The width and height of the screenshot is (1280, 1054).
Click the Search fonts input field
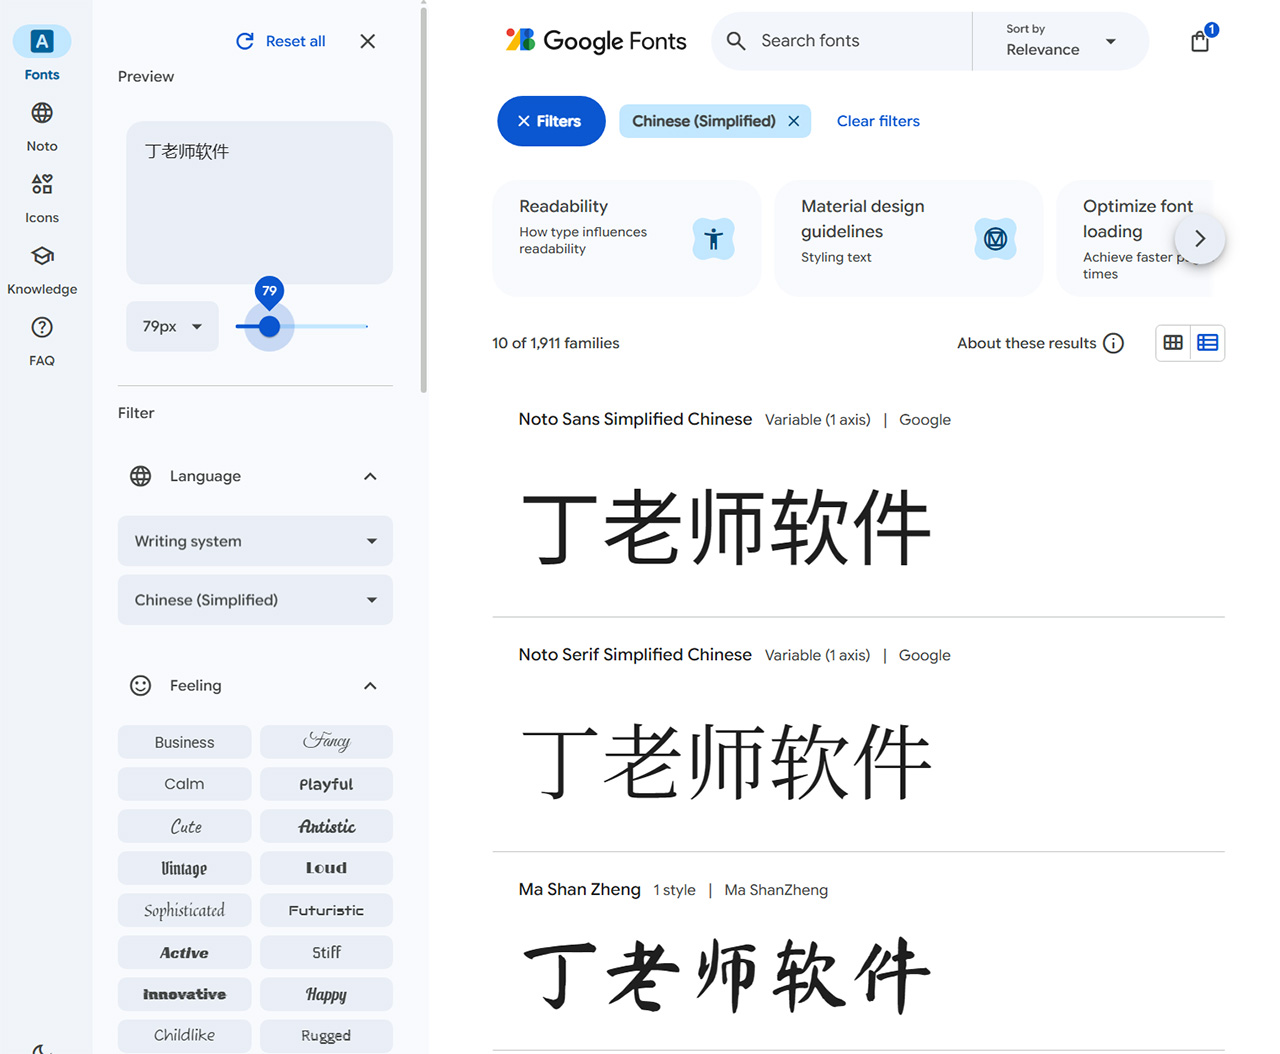850,41
